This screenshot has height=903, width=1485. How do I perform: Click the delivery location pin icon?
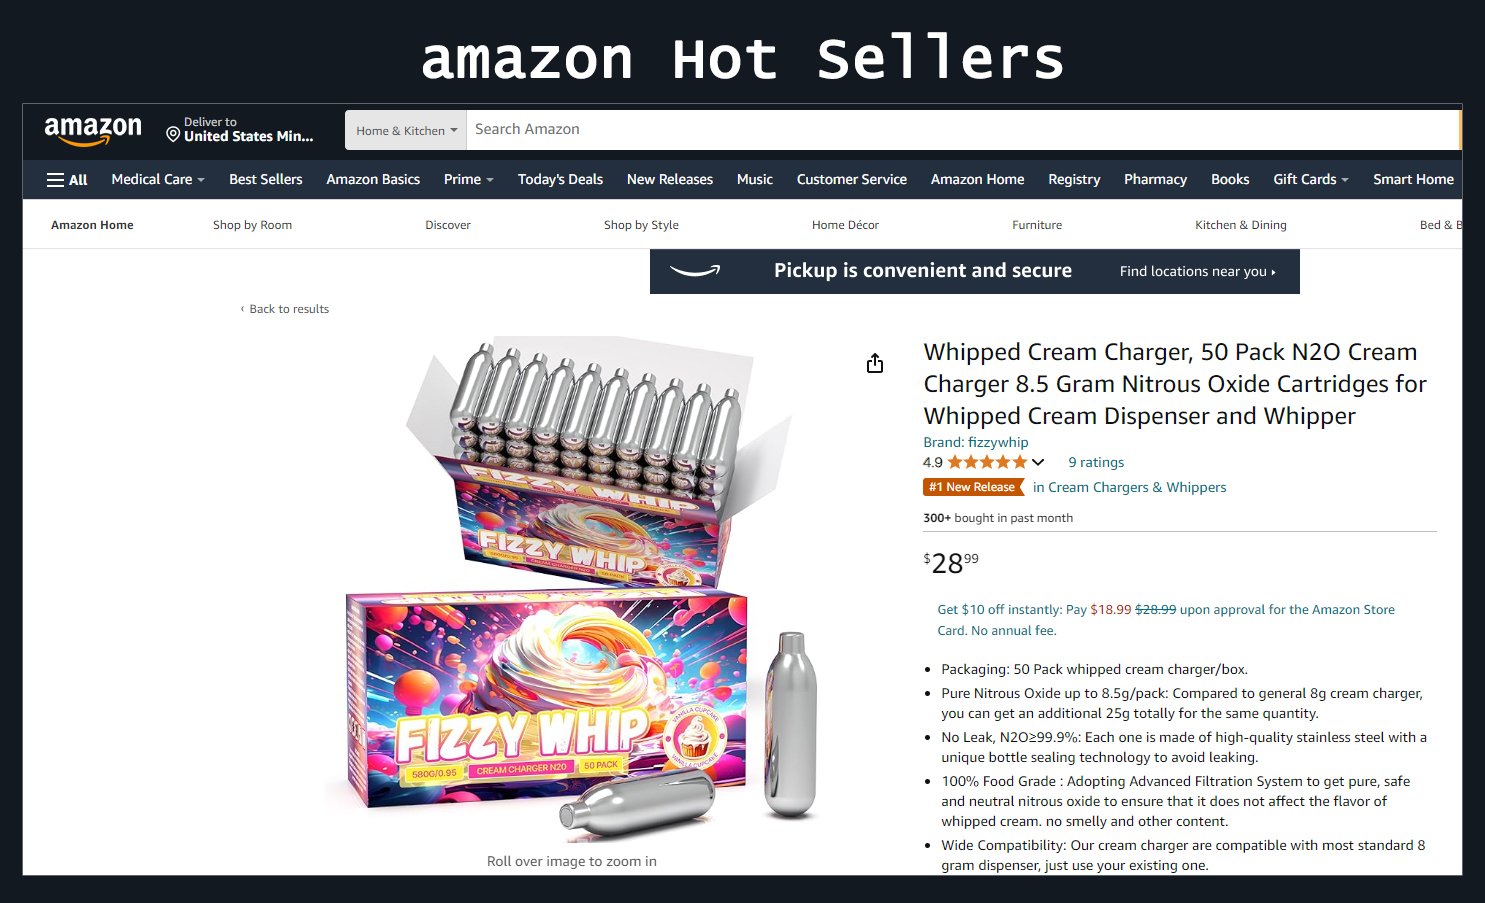[173, 134]
